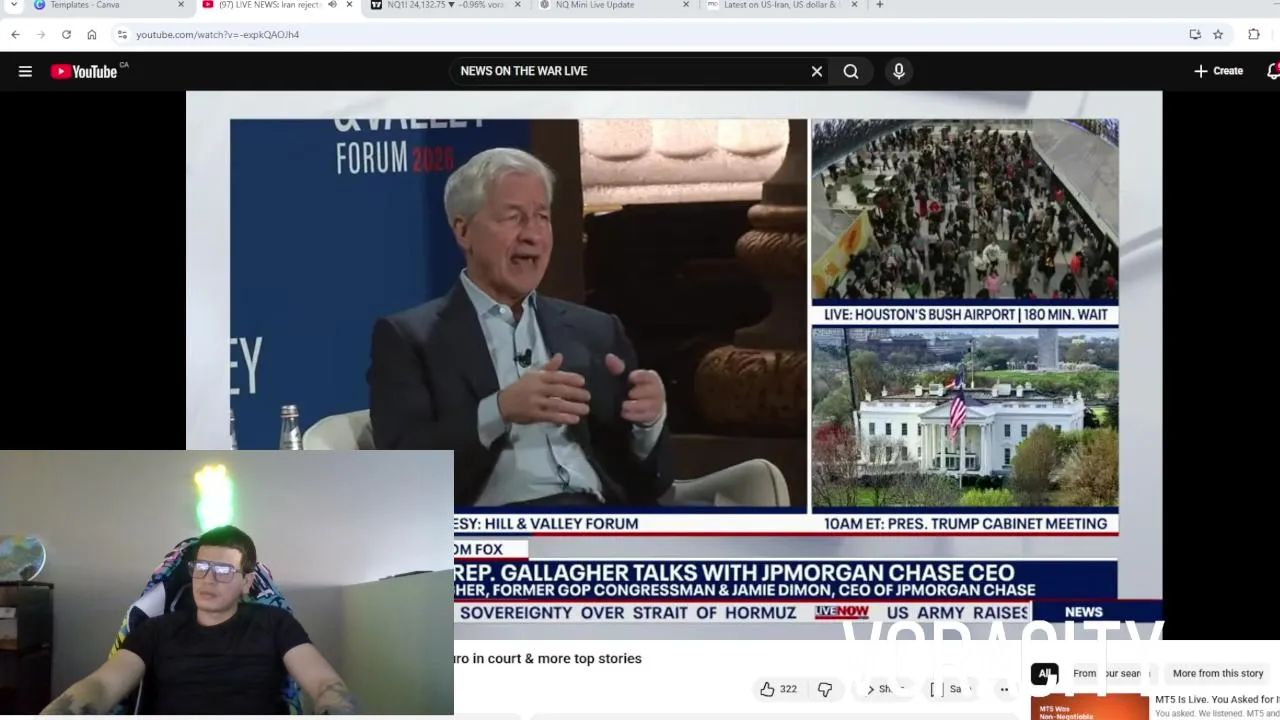The image size is (1280, 720).
Task: Open the YouTube hamburger guide menu
Action: pos(25,71)
